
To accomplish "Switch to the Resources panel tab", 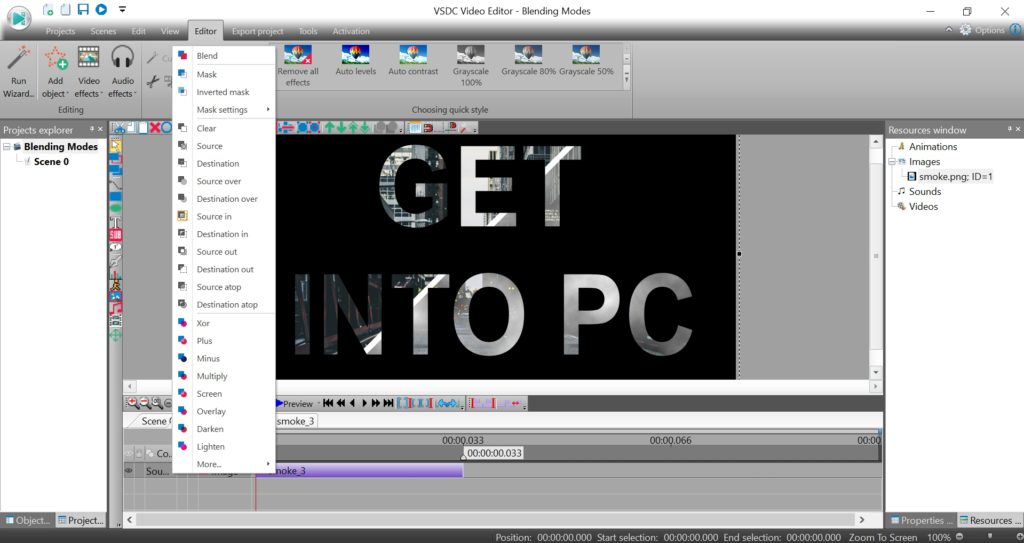I will 989,520.
